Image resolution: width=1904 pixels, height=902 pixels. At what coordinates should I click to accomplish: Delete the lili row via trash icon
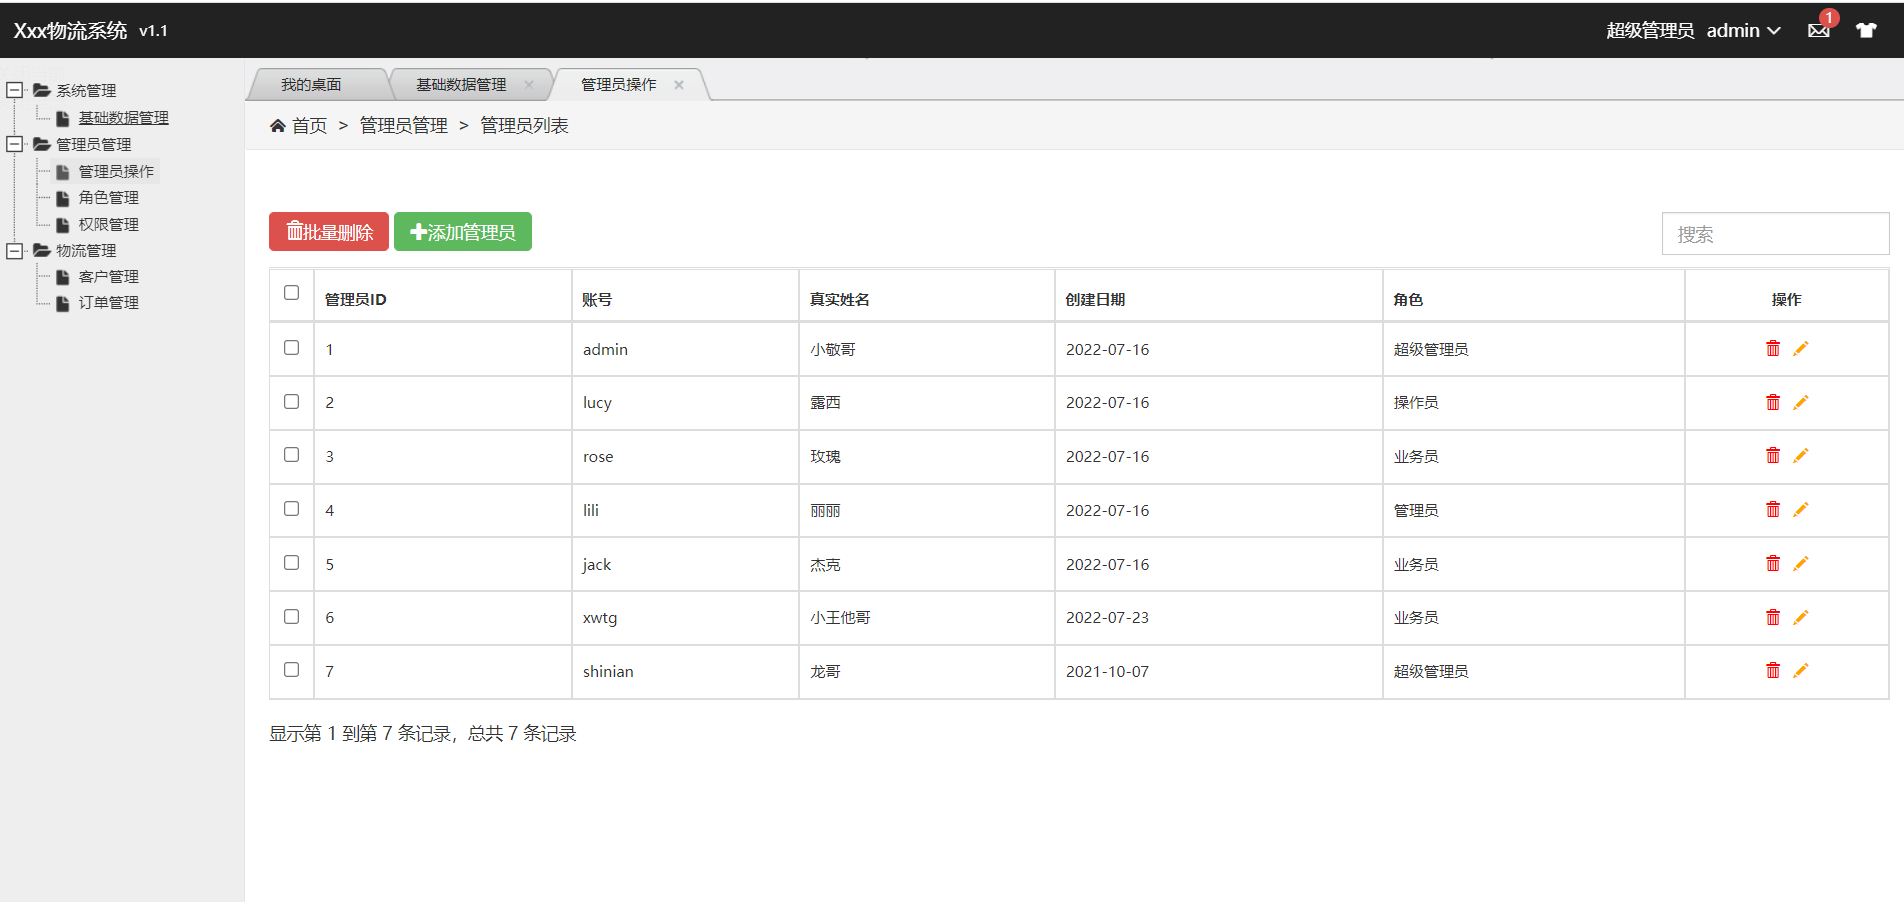[1773, 509]
